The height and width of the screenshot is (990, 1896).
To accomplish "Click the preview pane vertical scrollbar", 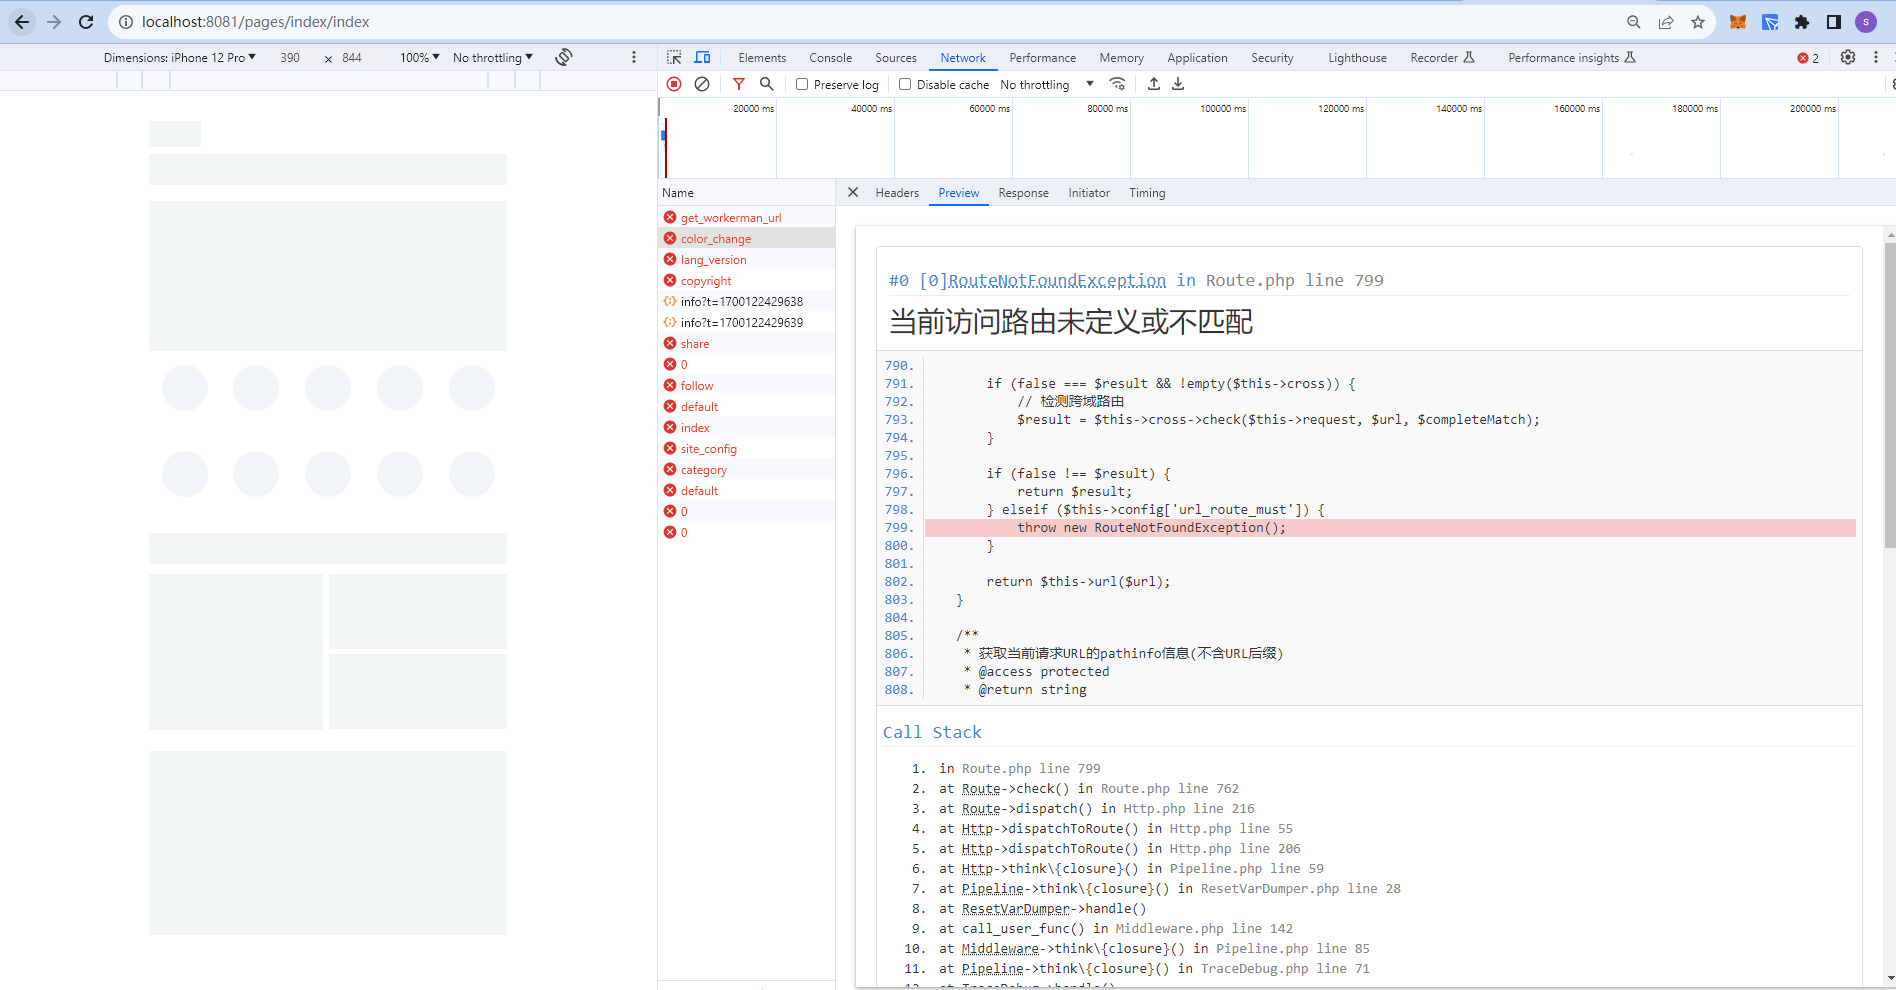I will click(1889, 395).
